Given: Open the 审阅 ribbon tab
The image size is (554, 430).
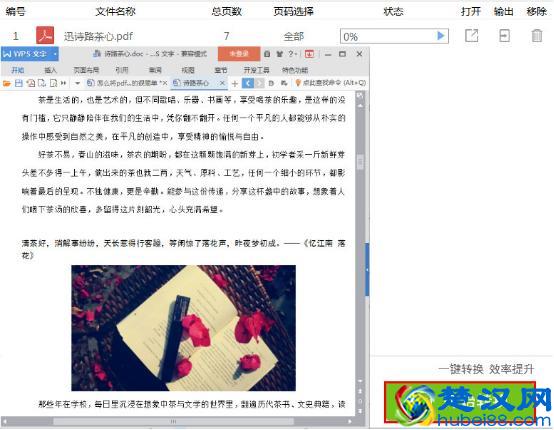Looking at the screenshot, I should pyautogui.click(x=155, y=70).
